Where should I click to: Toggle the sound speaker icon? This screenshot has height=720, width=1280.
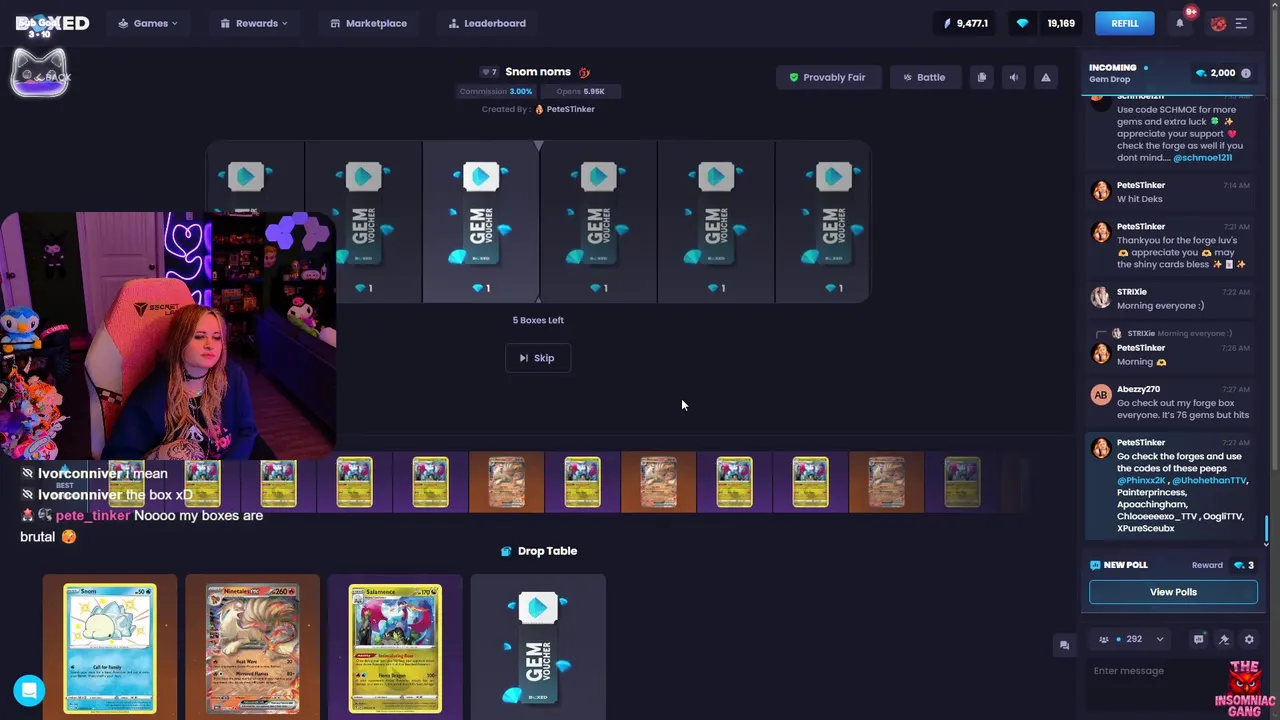pyautogui.click(x=1014, y=77)
